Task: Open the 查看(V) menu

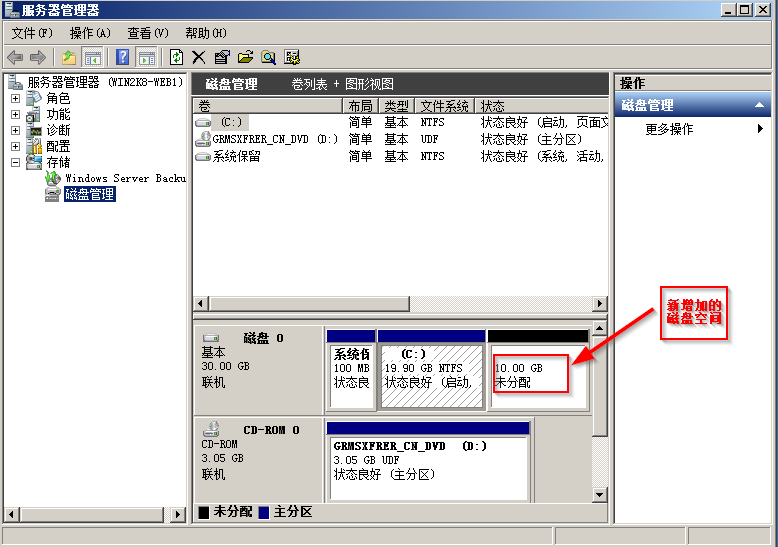Action: [x=148, y=33]
